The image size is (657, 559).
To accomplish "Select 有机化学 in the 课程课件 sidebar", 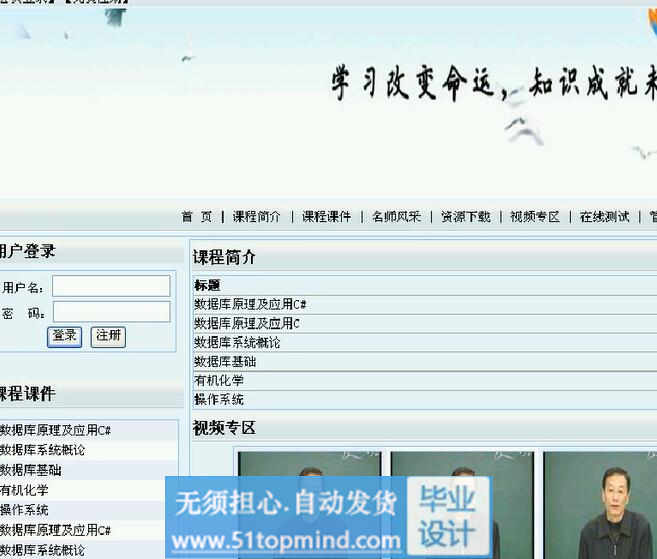I will pos(24,490).
